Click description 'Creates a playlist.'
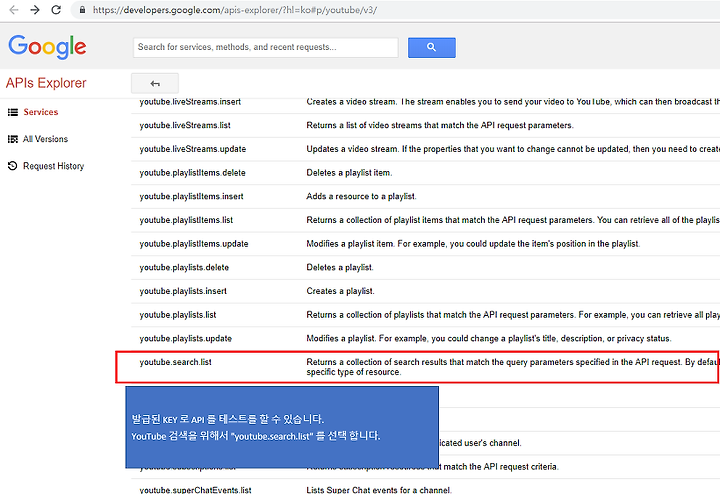Screen dimensions: 720x494 tap(340, 291)
